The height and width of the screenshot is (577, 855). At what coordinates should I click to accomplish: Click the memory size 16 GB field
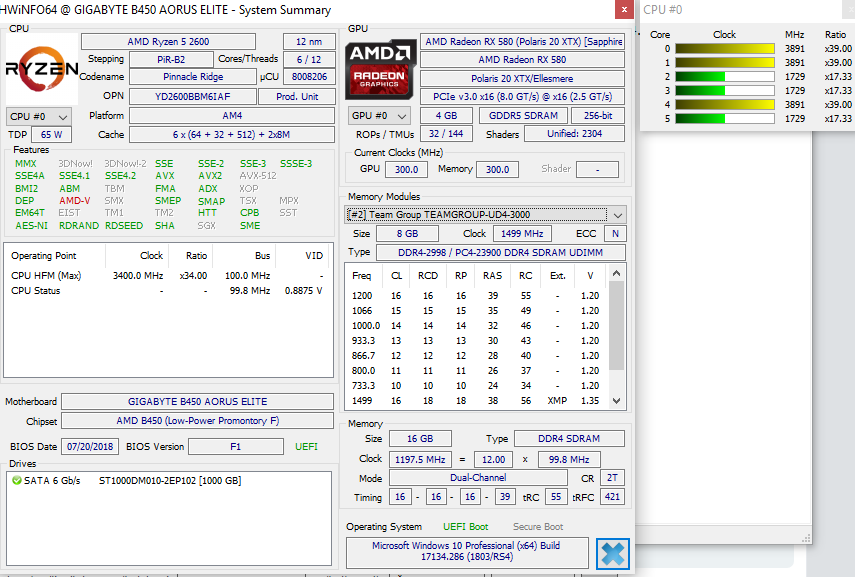[x=420, y=438]
